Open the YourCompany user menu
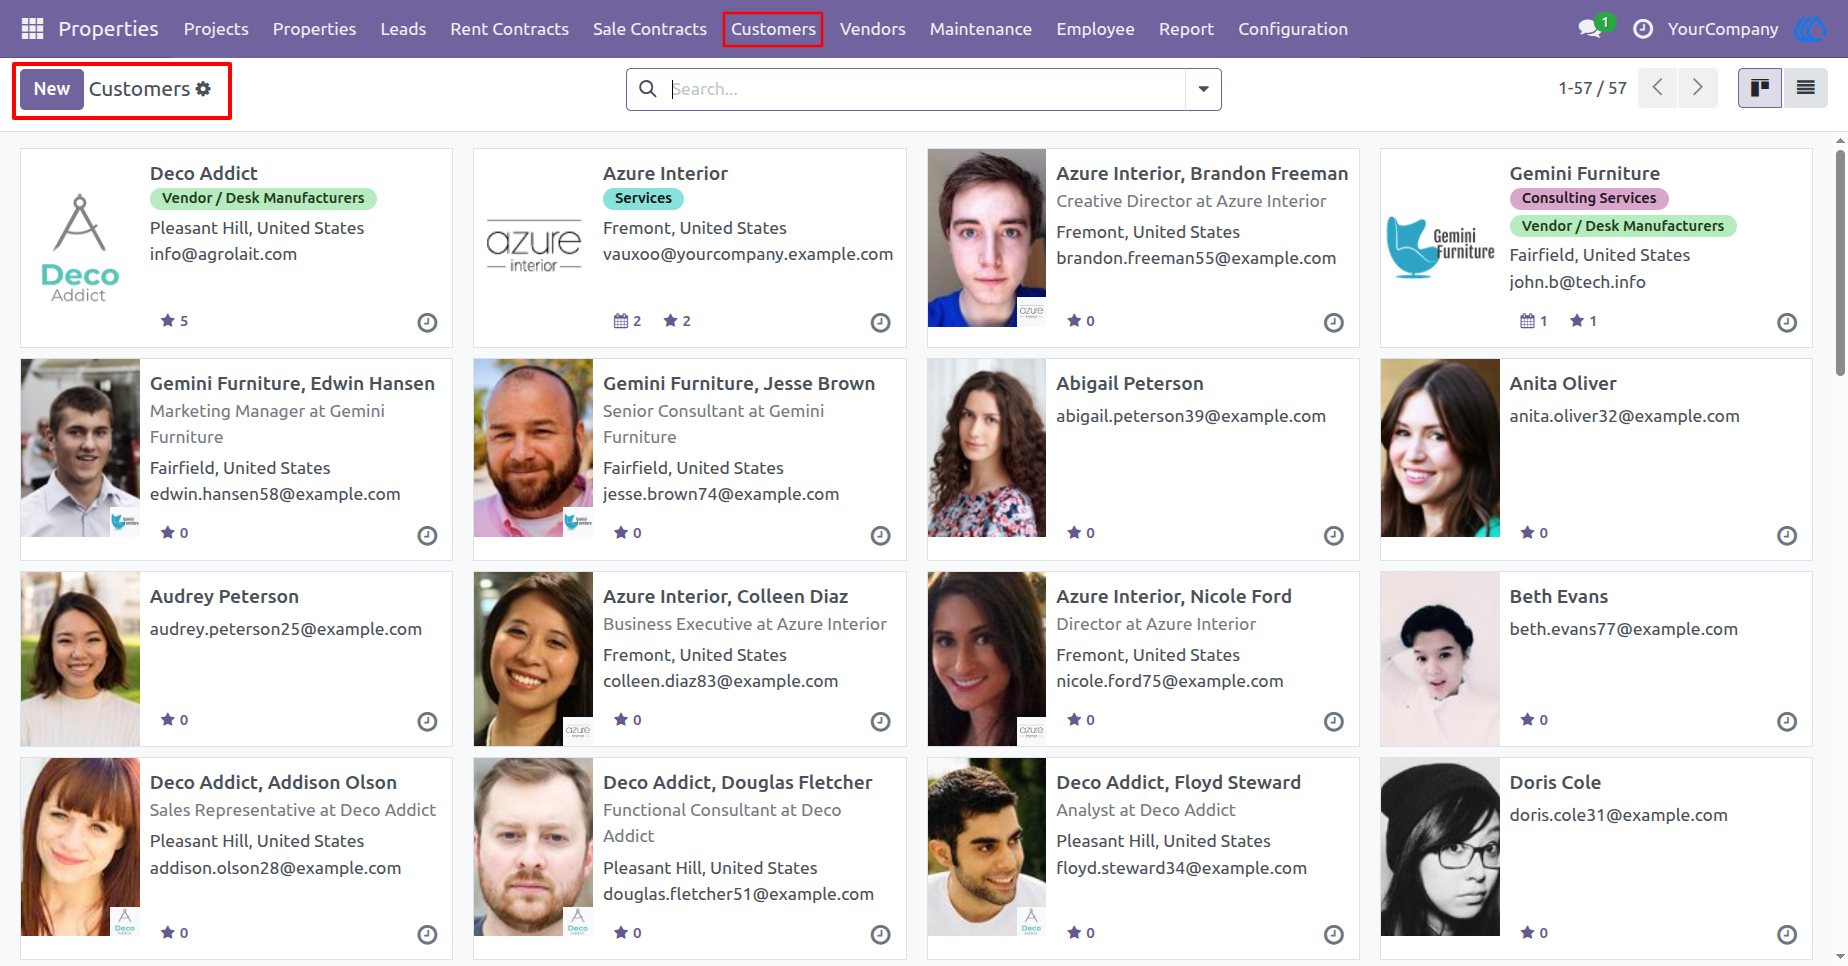 point(1723,29)
